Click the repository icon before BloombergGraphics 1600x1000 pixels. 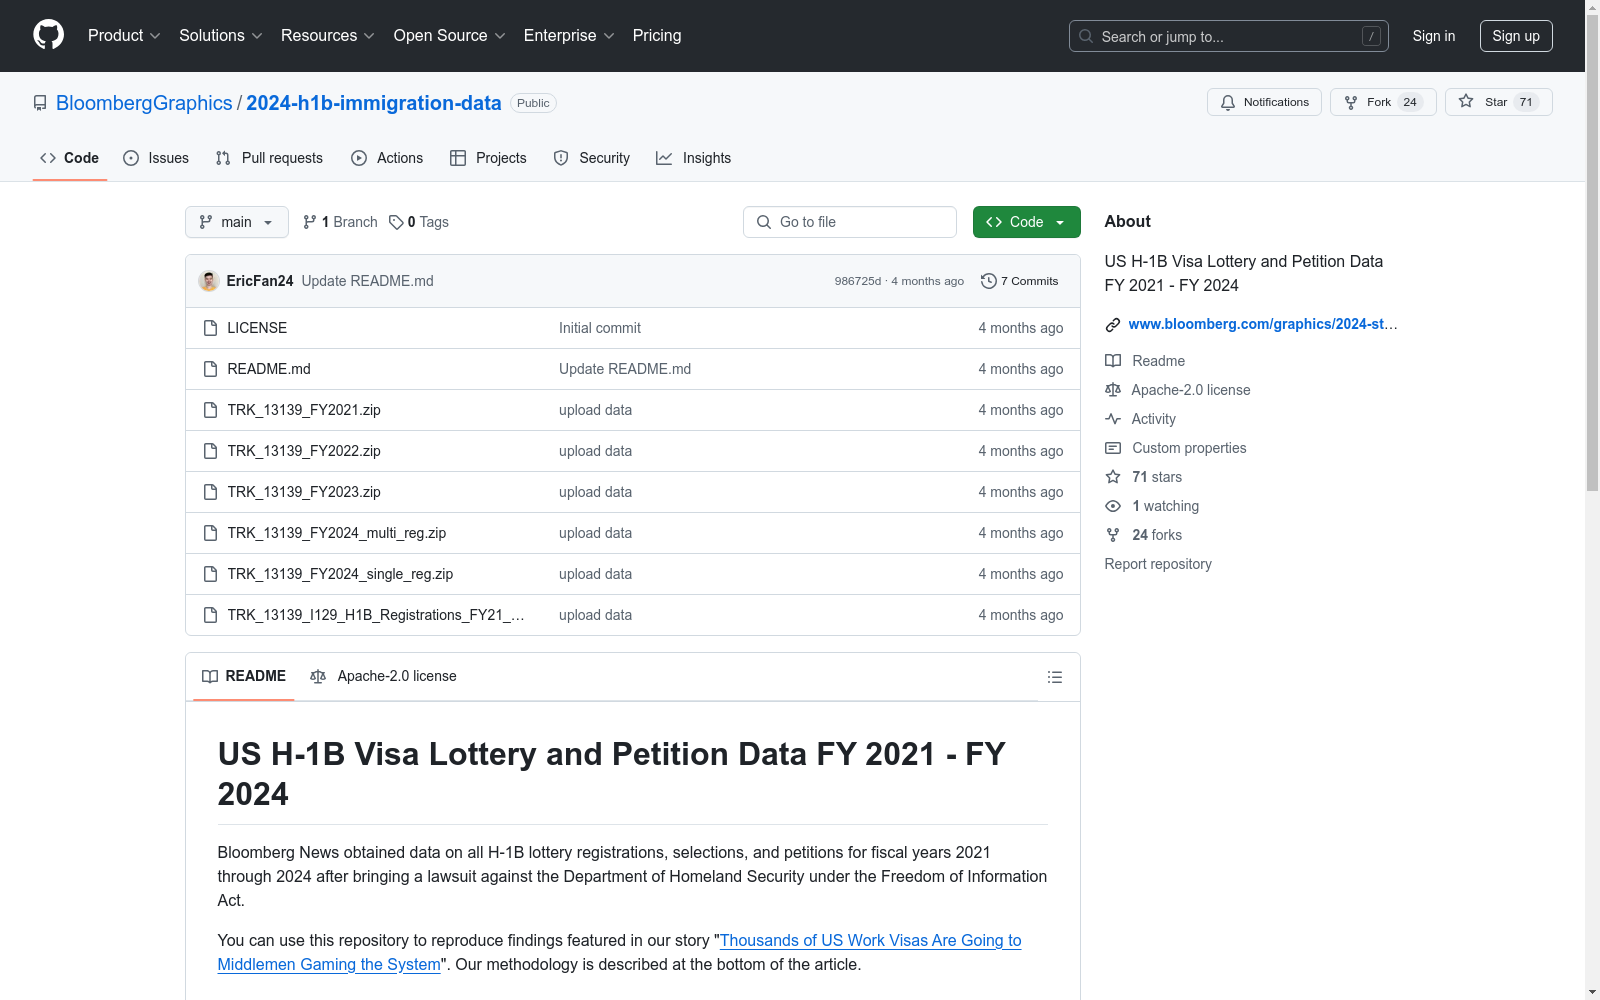tap(40, 103)
